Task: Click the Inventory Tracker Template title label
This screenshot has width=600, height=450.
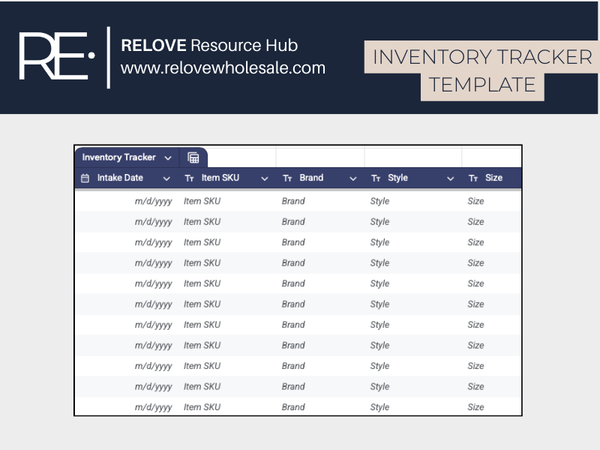Action: point(481,71)
